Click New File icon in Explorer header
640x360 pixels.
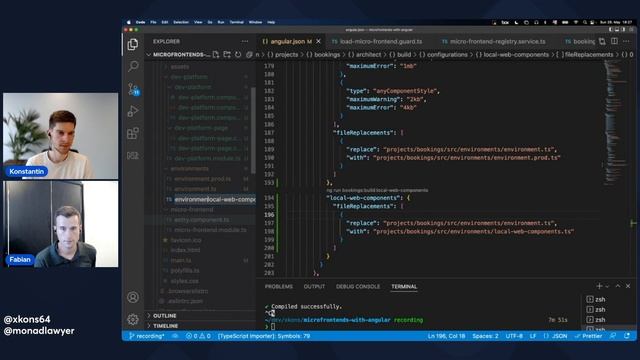click(x=216, y=55)
